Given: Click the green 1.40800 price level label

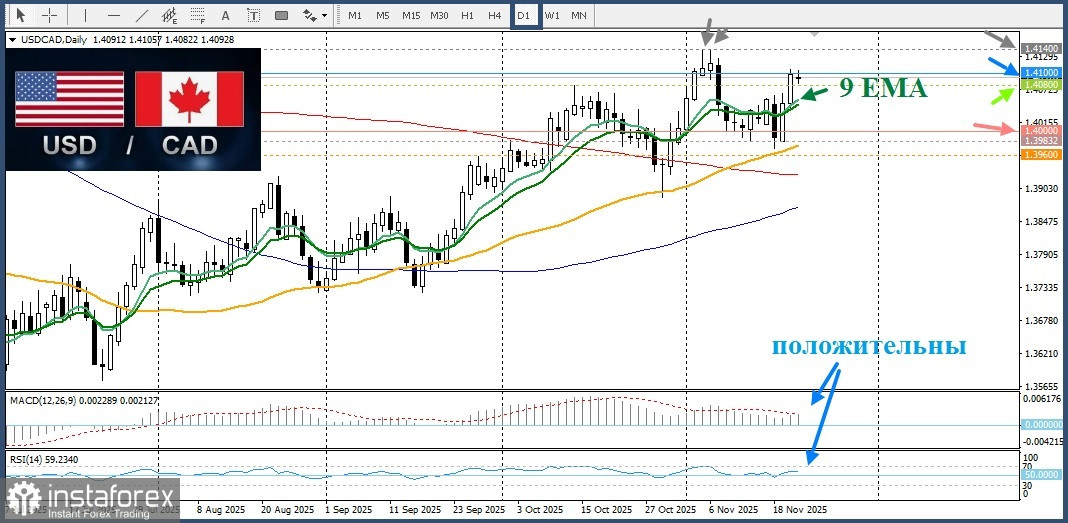Looking at the screenshot, I should click(x=1039, y=84).
